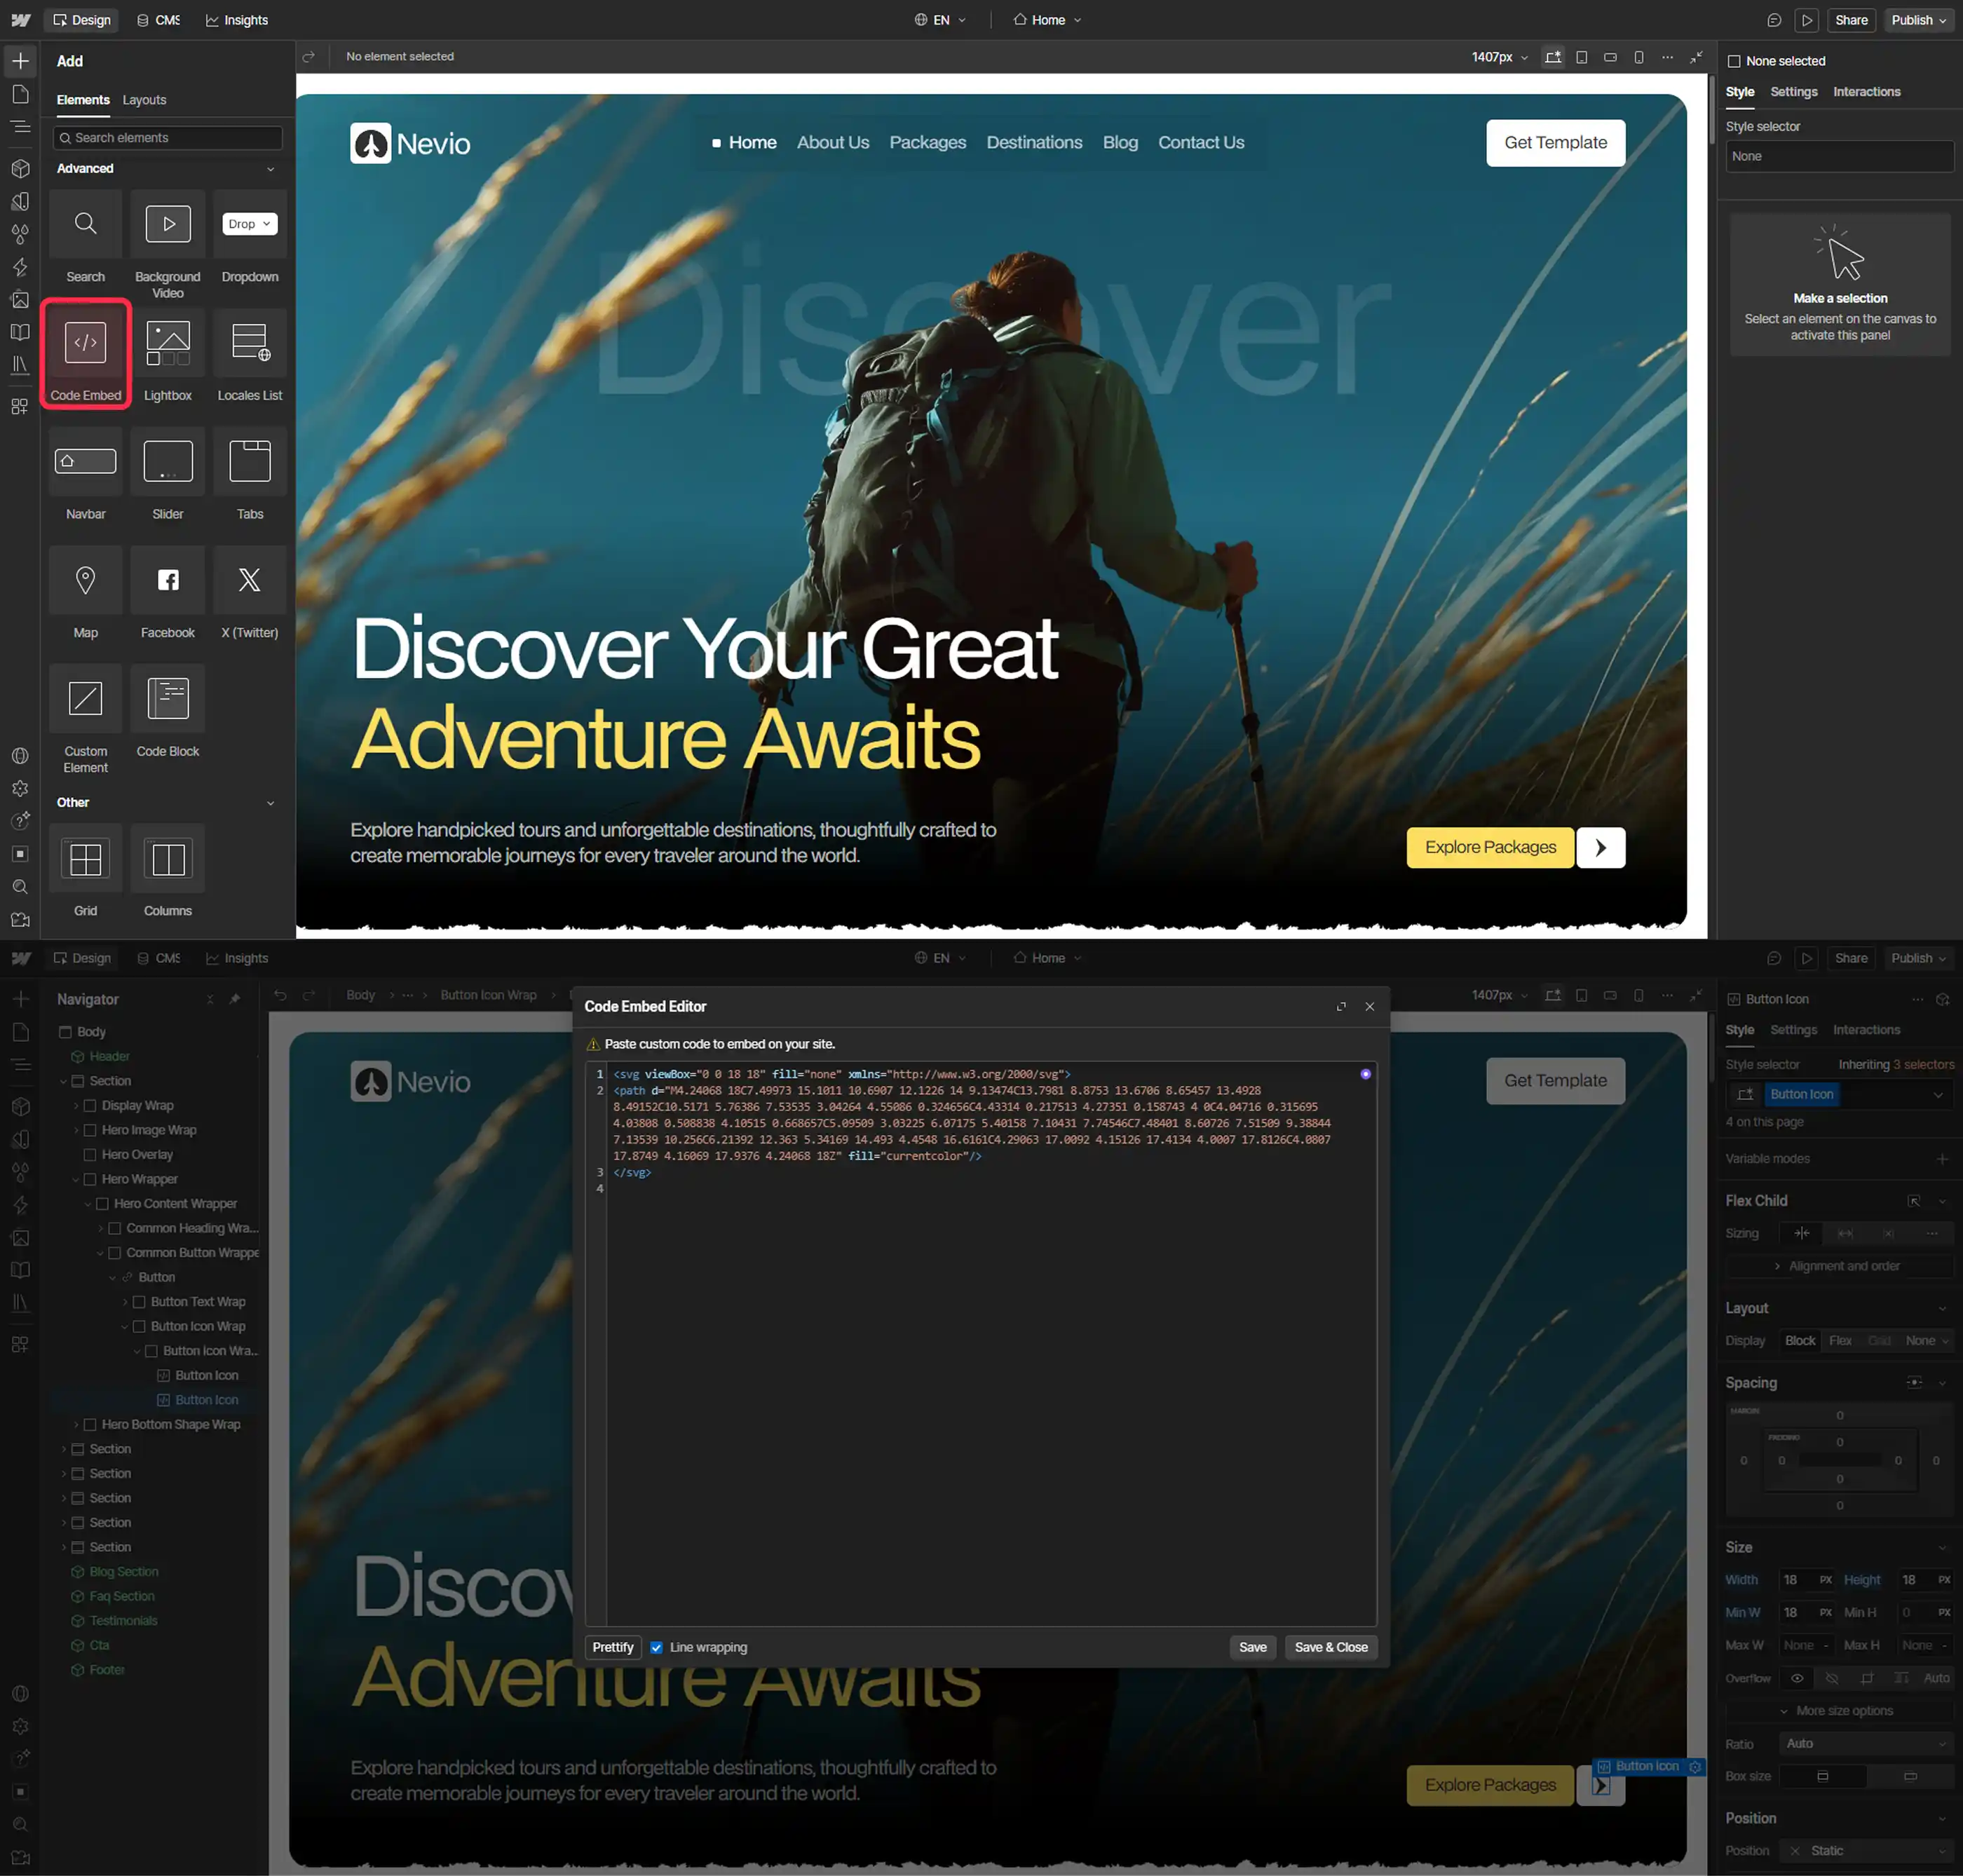Open the Insights tab in upper Designer
This screenshot has width=1963, height=1876.
pyautogui.click(x=237, y=20)
